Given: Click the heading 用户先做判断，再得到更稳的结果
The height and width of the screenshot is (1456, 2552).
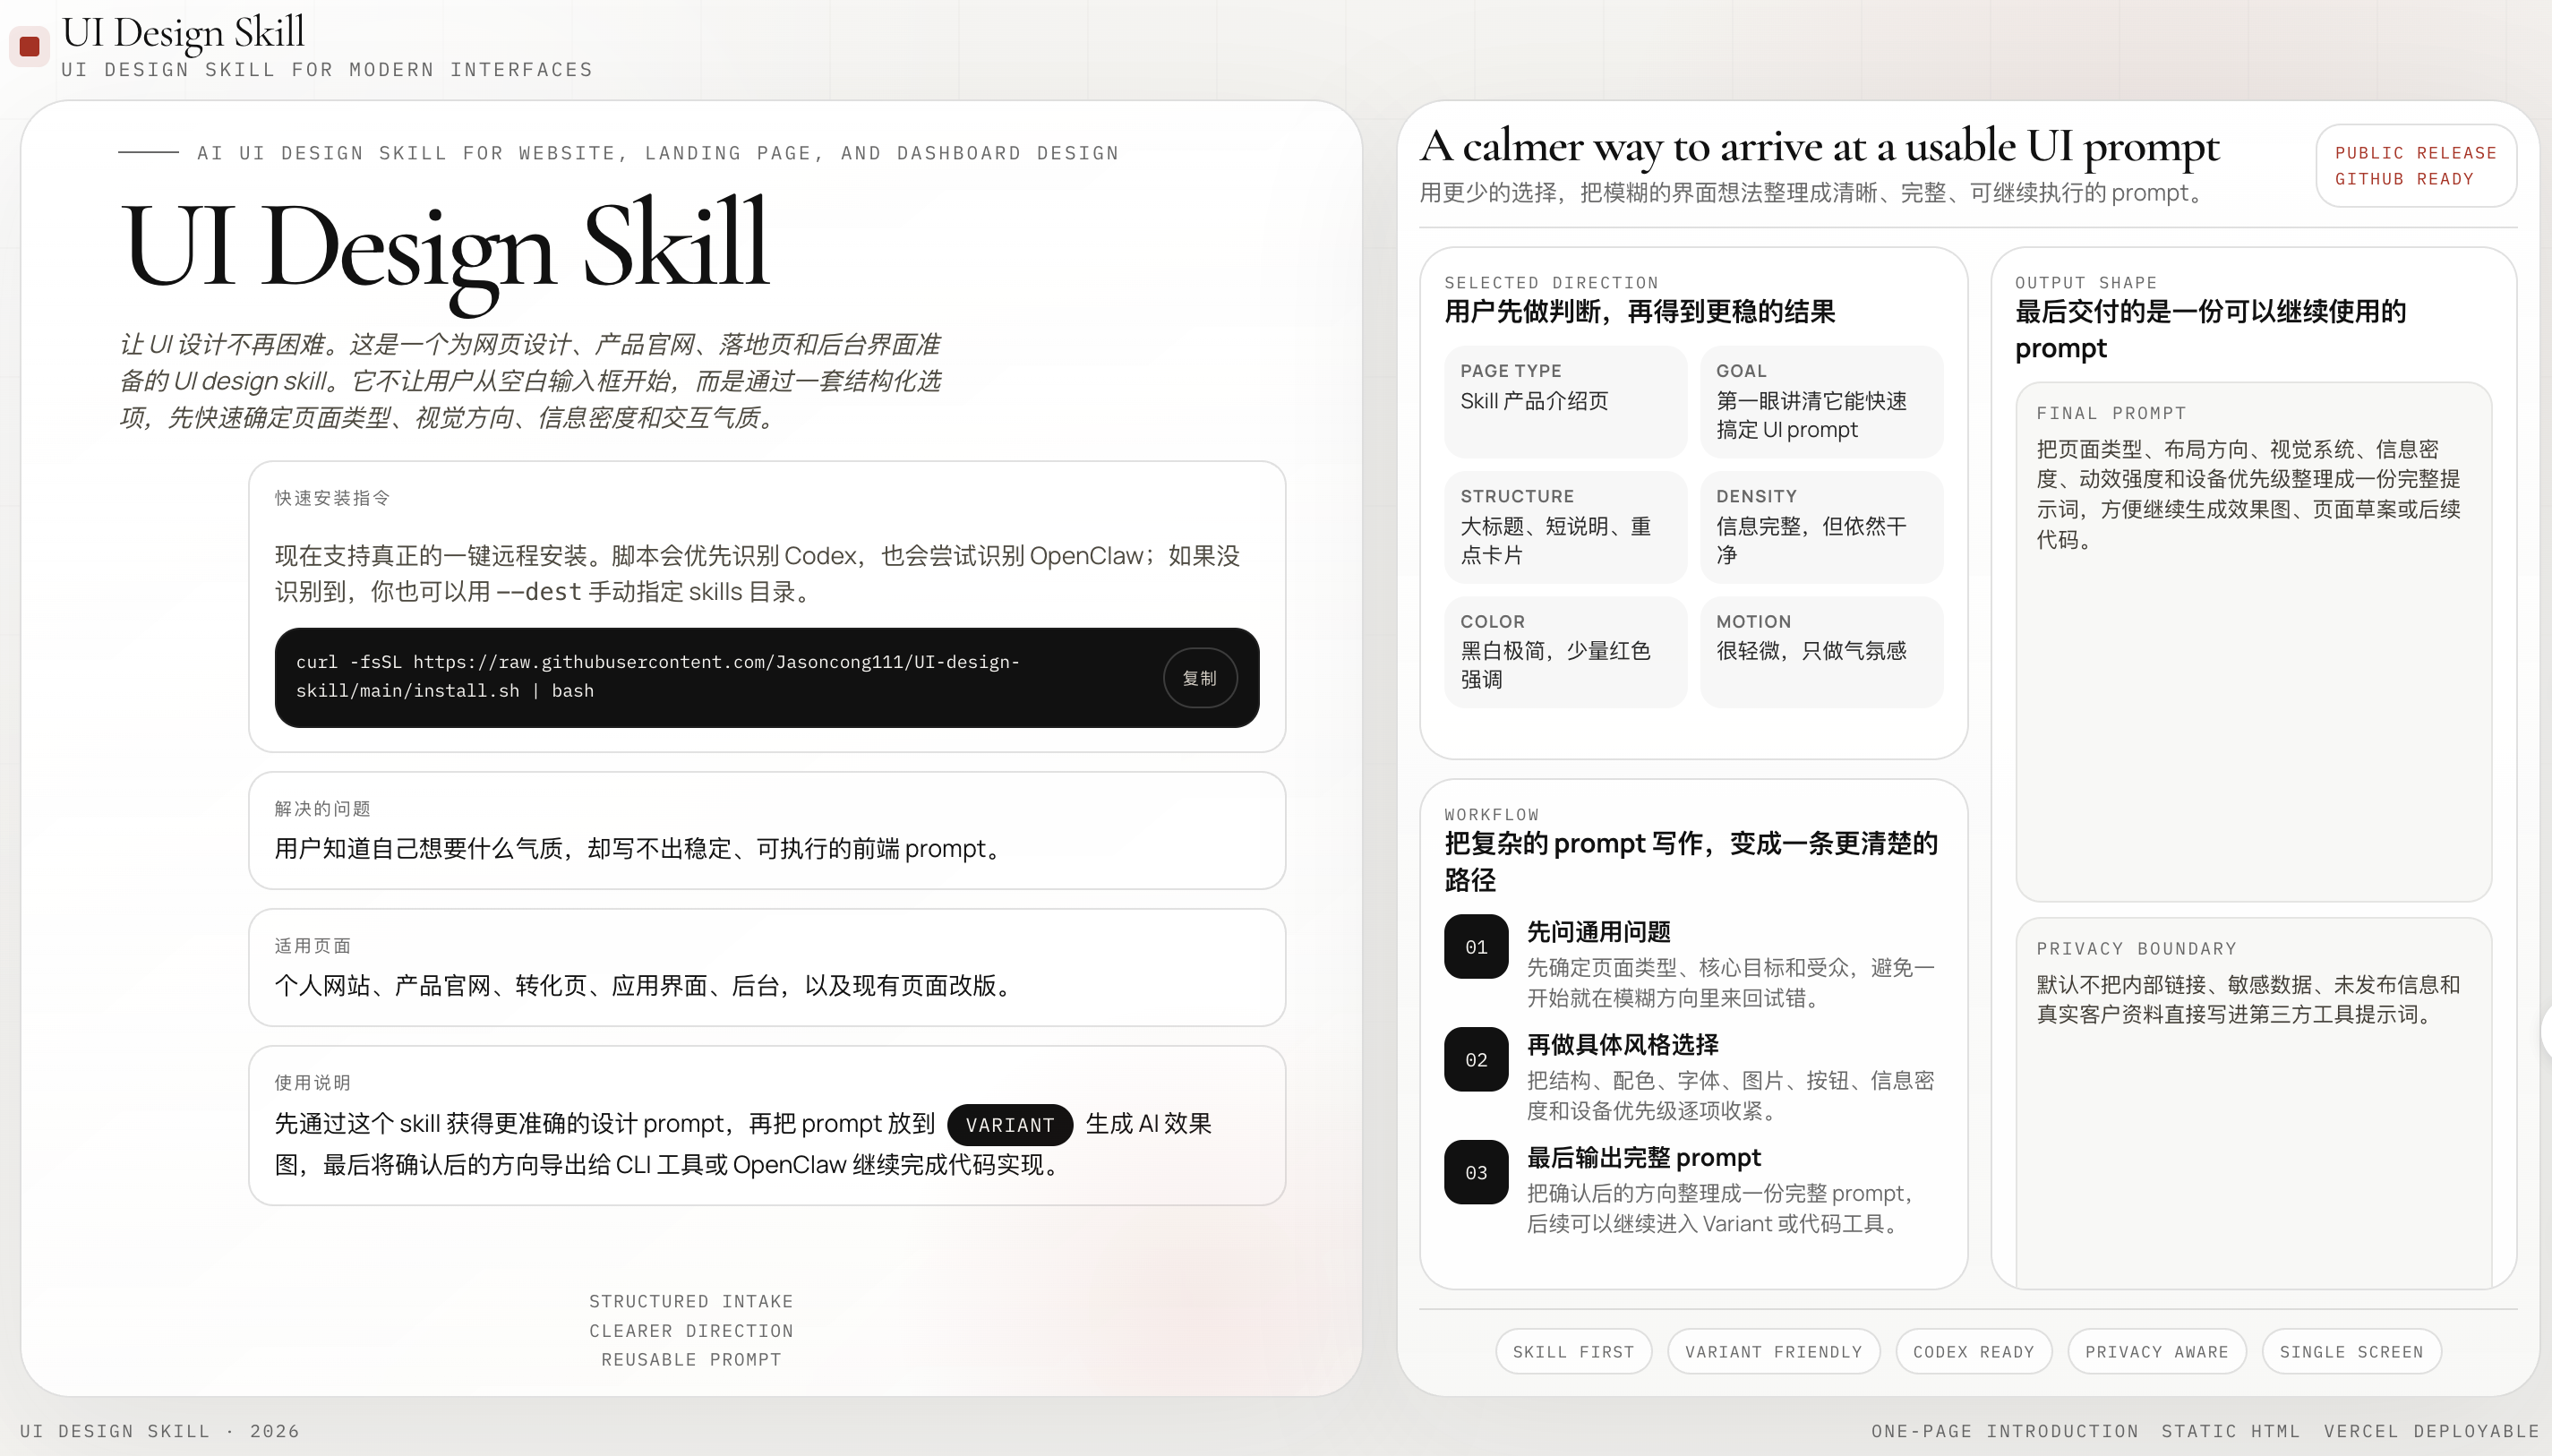Looking at the screenshot, I should click(1639, 312).
